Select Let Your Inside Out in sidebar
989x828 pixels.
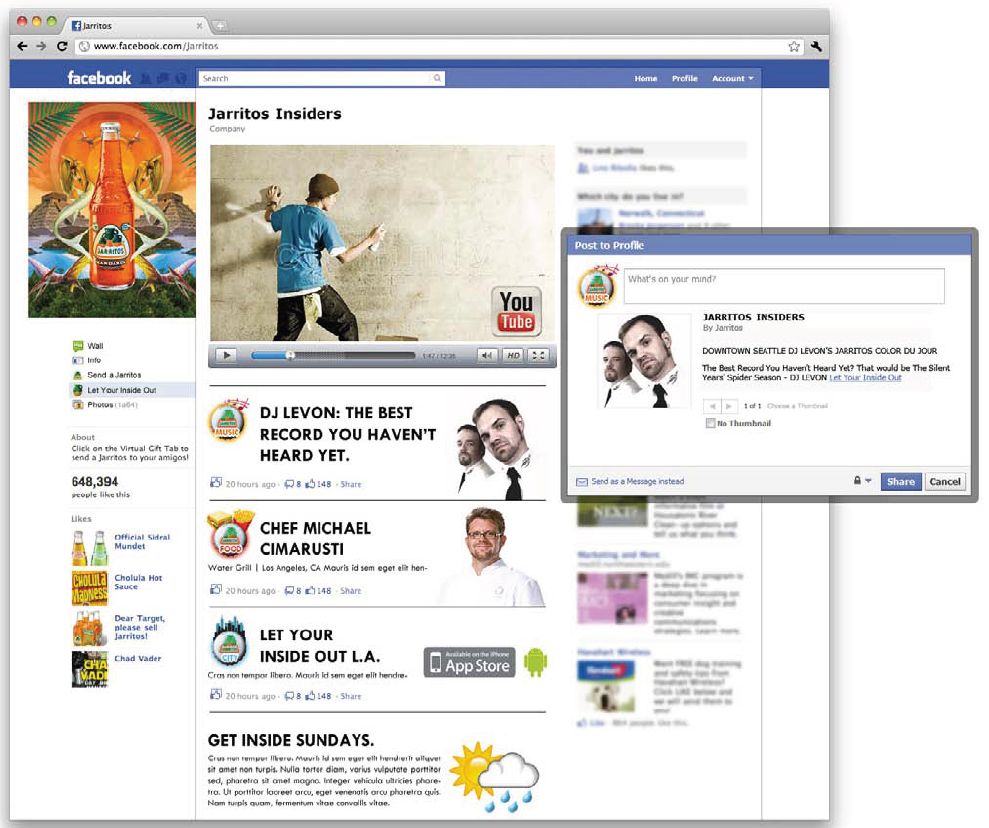click(122, 390)
